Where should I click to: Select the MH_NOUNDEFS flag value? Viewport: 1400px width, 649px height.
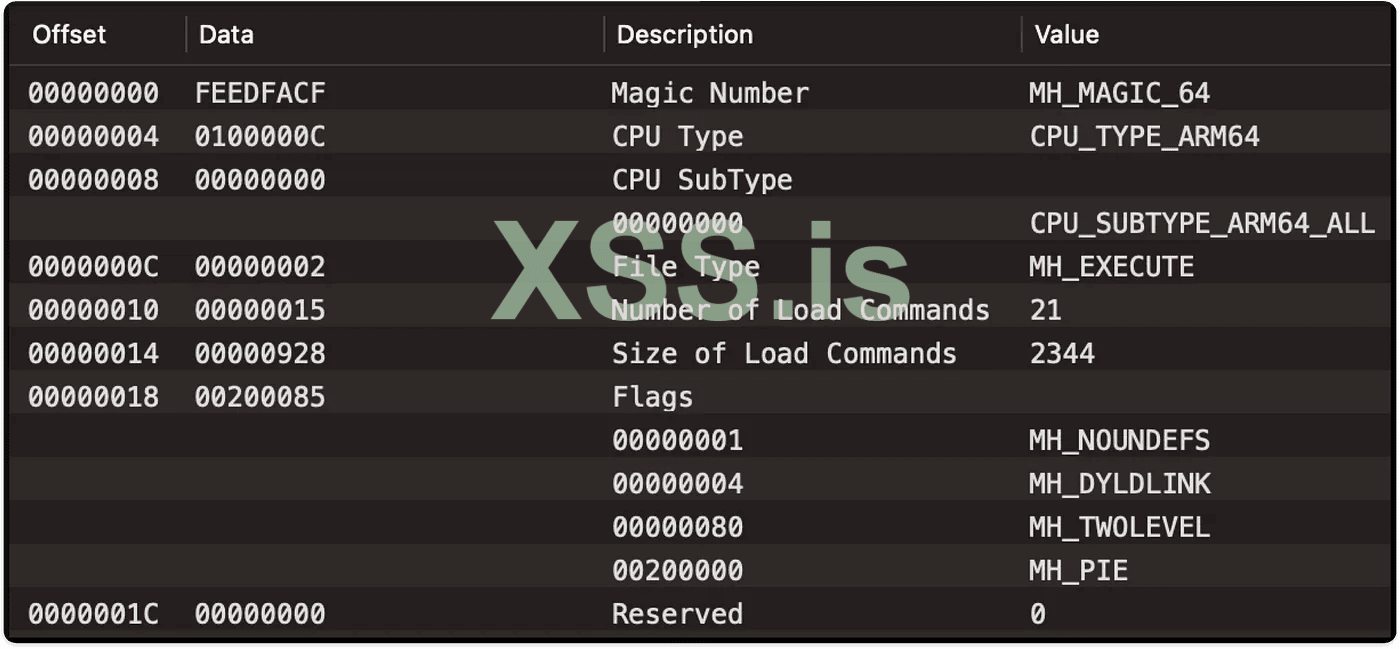(1119, 441)
